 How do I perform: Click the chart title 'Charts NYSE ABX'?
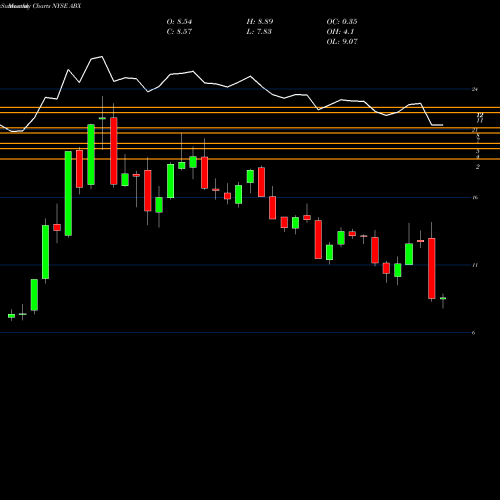(58, 6)
